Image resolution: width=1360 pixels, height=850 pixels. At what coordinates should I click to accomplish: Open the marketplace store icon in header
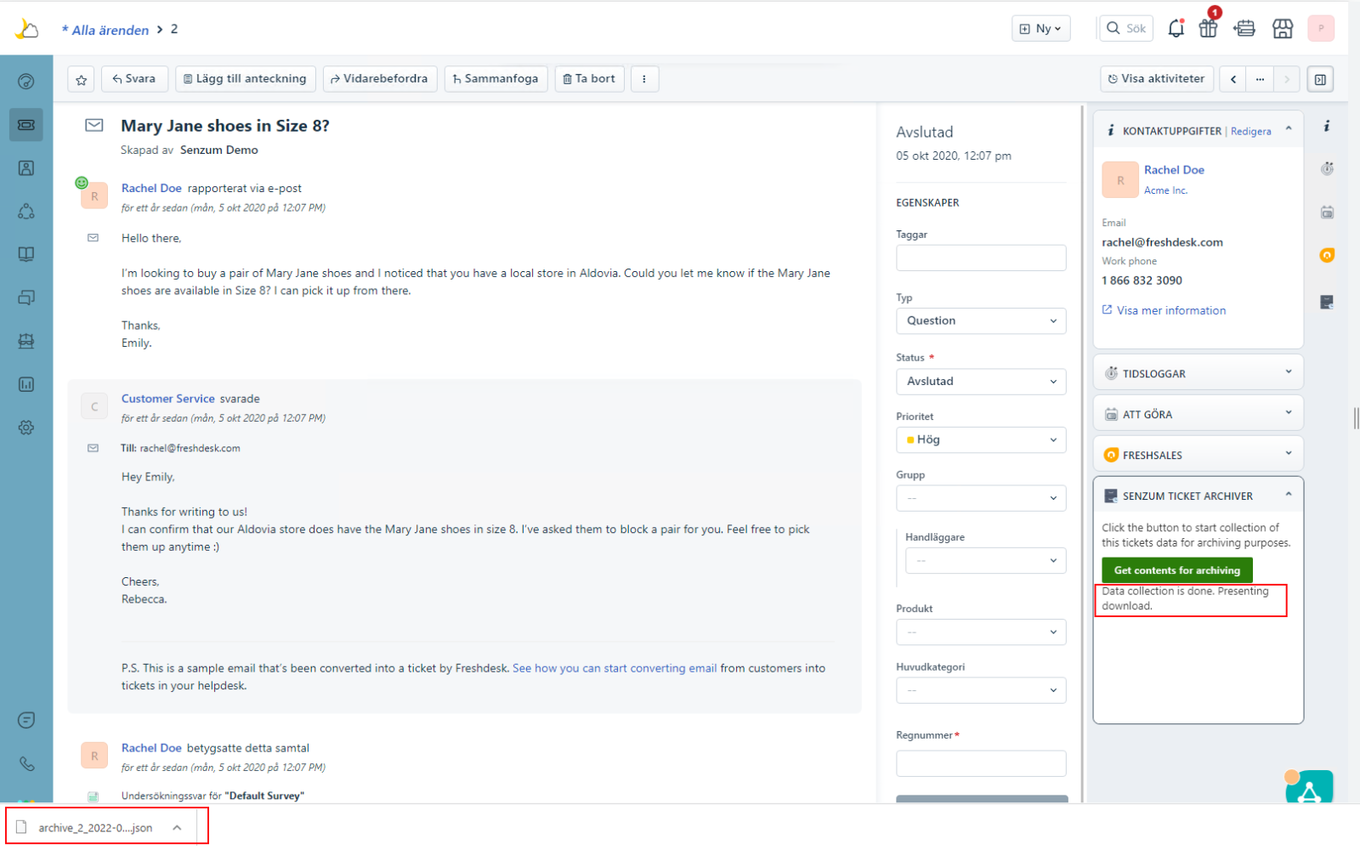point(1283,28)
